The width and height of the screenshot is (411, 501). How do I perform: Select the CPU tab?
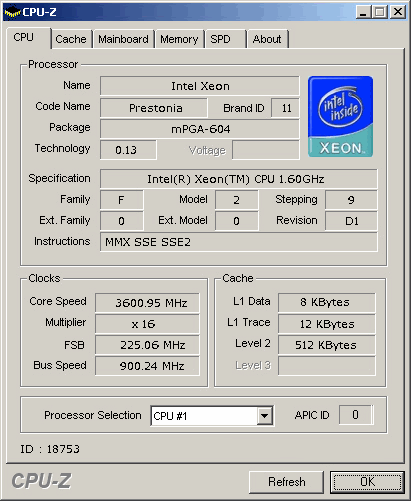tap(28, 37)
